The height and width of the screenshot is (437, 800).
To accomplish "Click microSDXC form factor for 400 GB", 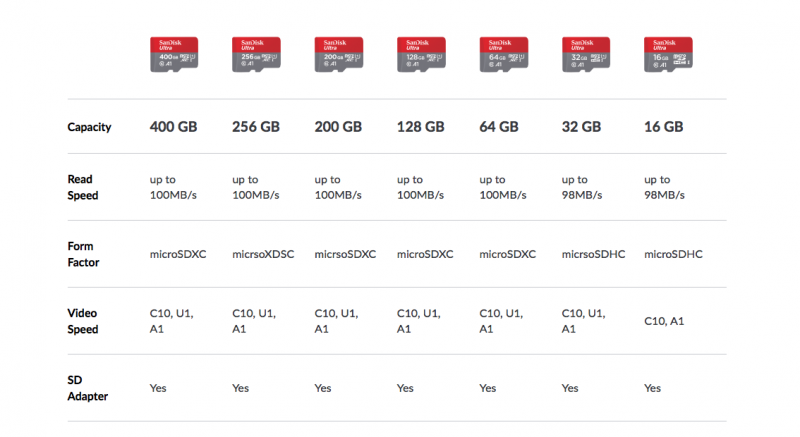I will click(x=178, y=254).
